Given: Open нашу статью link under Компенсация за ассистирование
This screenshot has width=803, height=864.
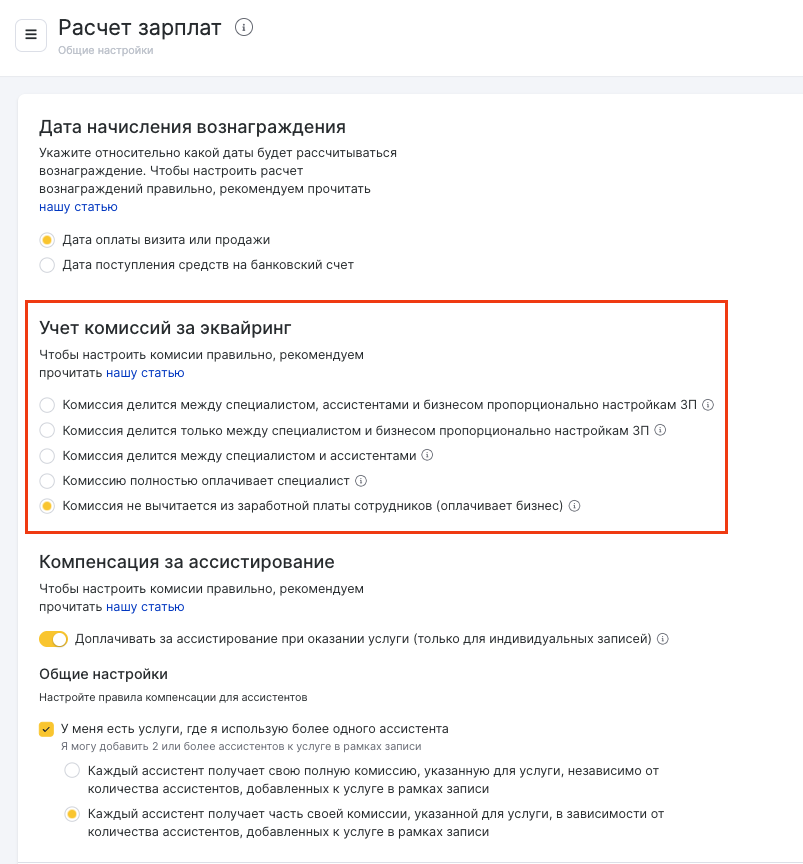Looking at the screenshot, I should point(145,606).
